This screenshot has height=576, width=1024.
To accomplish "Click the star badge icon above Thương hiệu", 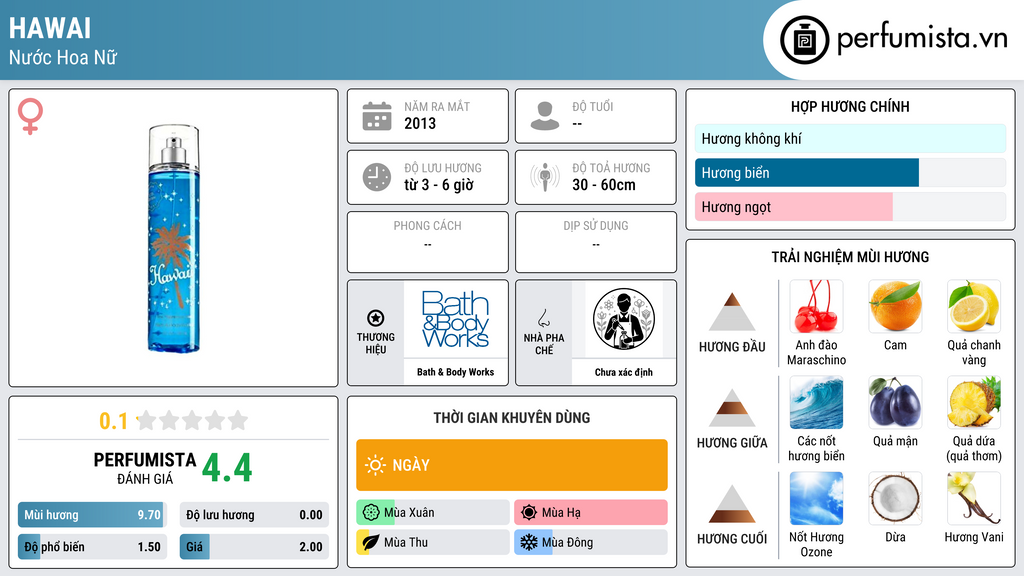I will [376, 318].
